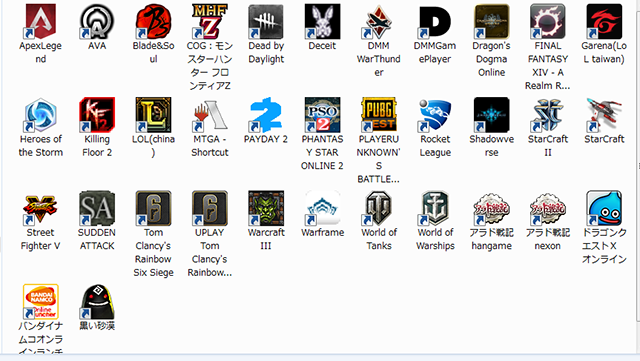The height and width of the screenshot is (361, 640).
Task: Click the Warframe shortcut icon
Action: point(322,208)
